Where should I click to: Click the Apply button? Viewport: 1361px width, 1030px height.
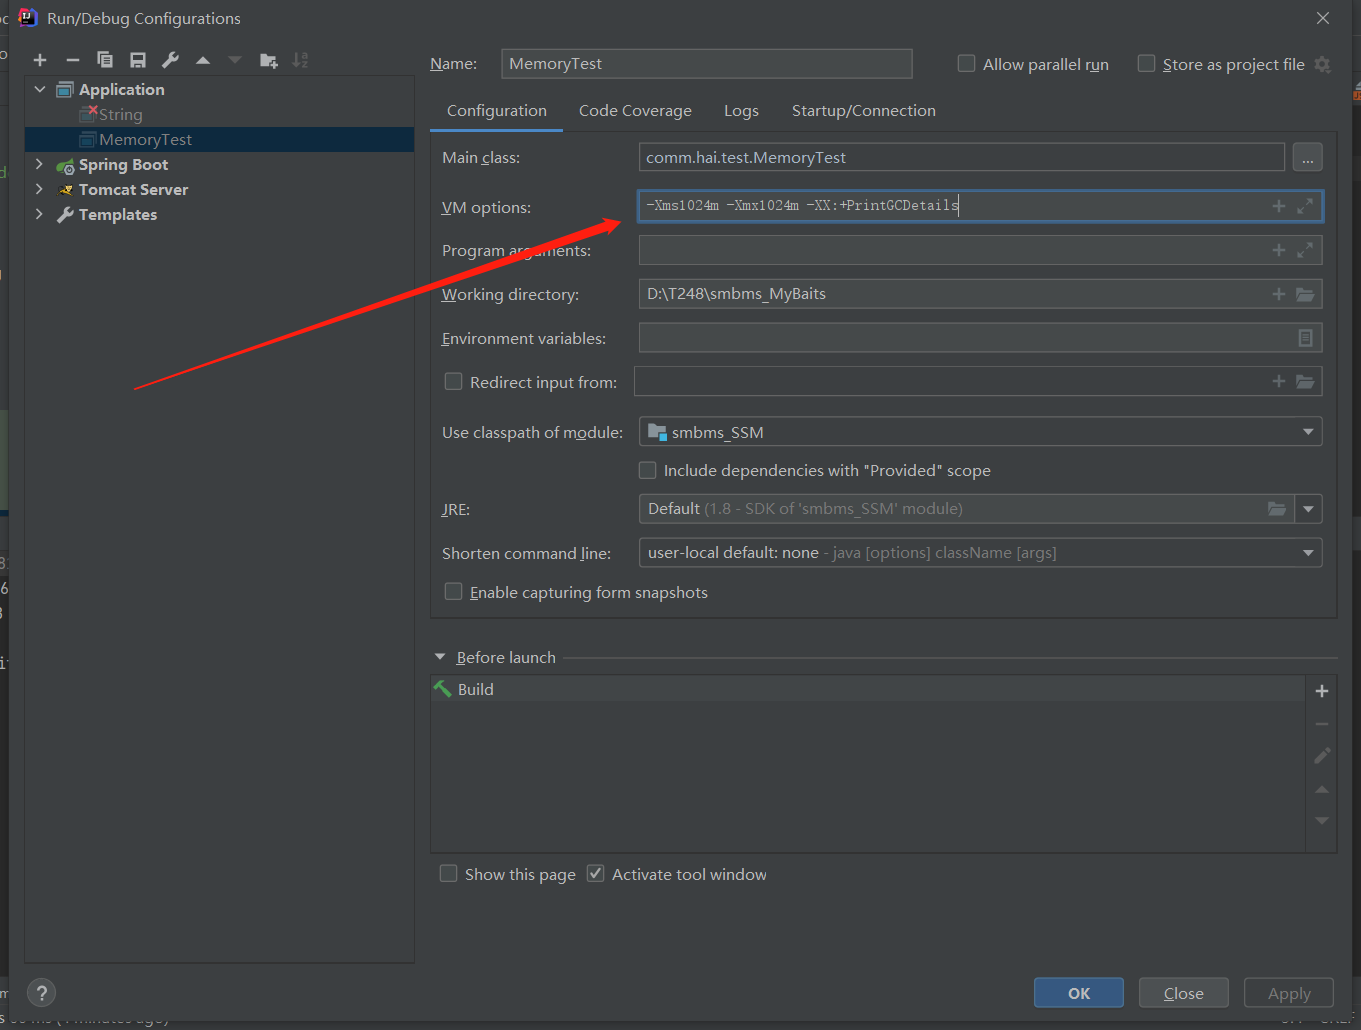coord(1289,993)
